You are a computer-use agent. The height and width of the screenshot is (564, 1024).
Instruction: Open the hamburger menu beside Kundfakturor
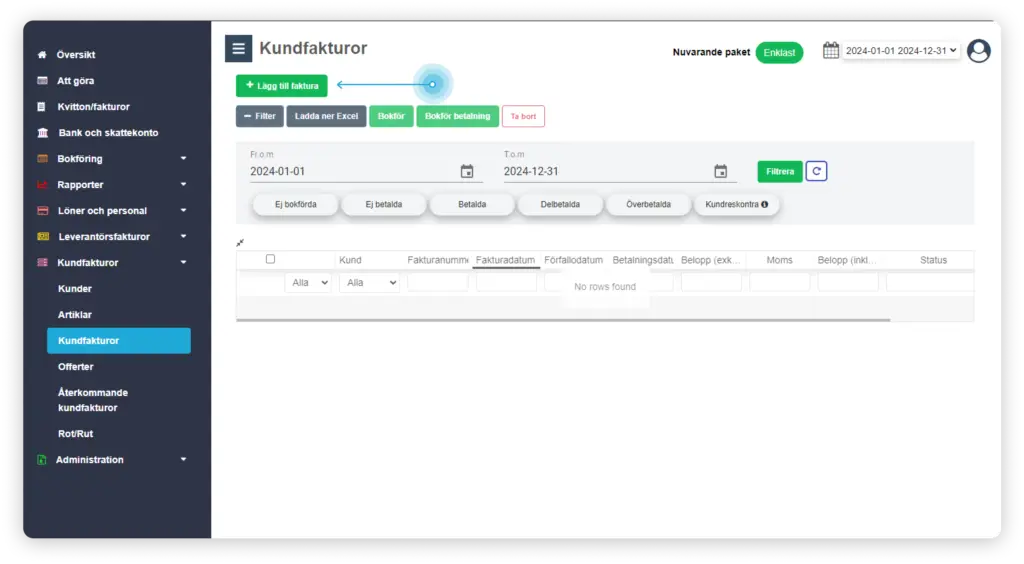[x=238, y=48]
